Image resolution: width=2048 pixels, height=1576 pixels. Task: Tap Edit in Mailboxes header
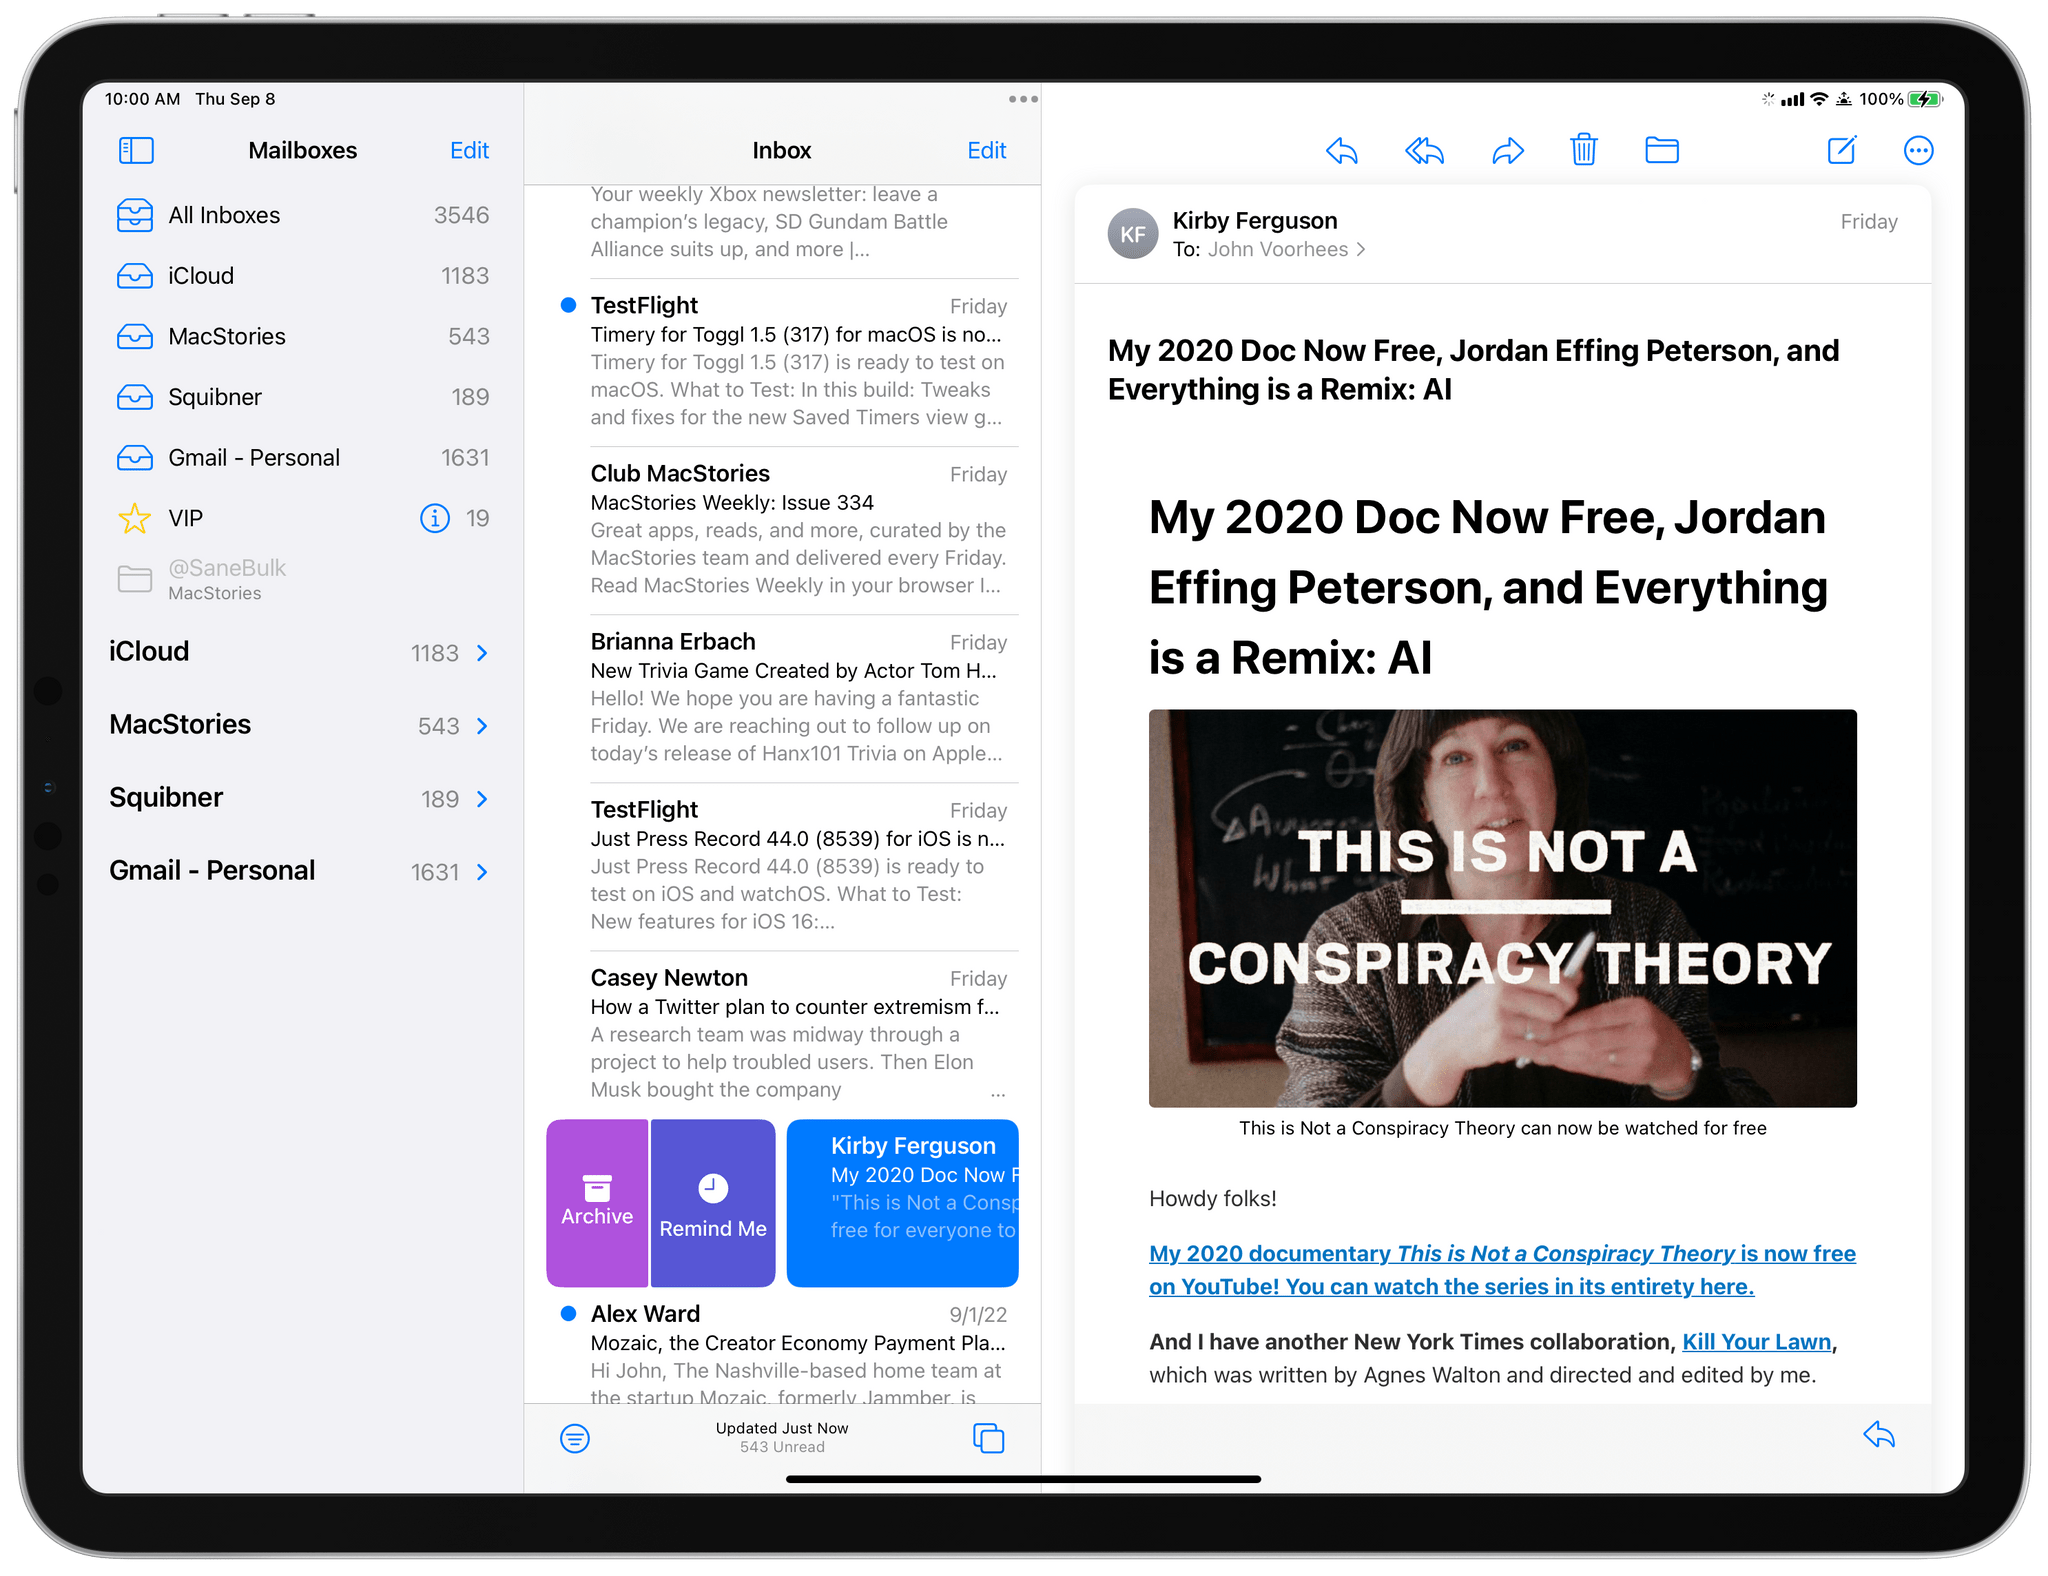469,150
